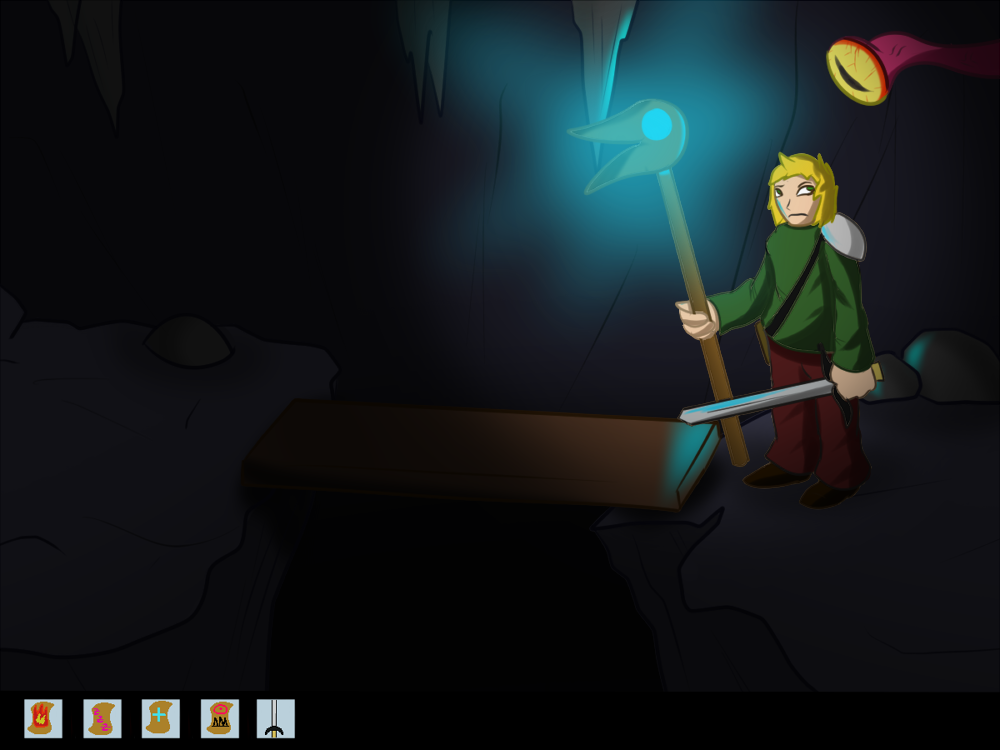Click the wooden plank bridge
The height and width of the screenshot is (750, 1000).
pyautogui.click(x=470, y=450)
